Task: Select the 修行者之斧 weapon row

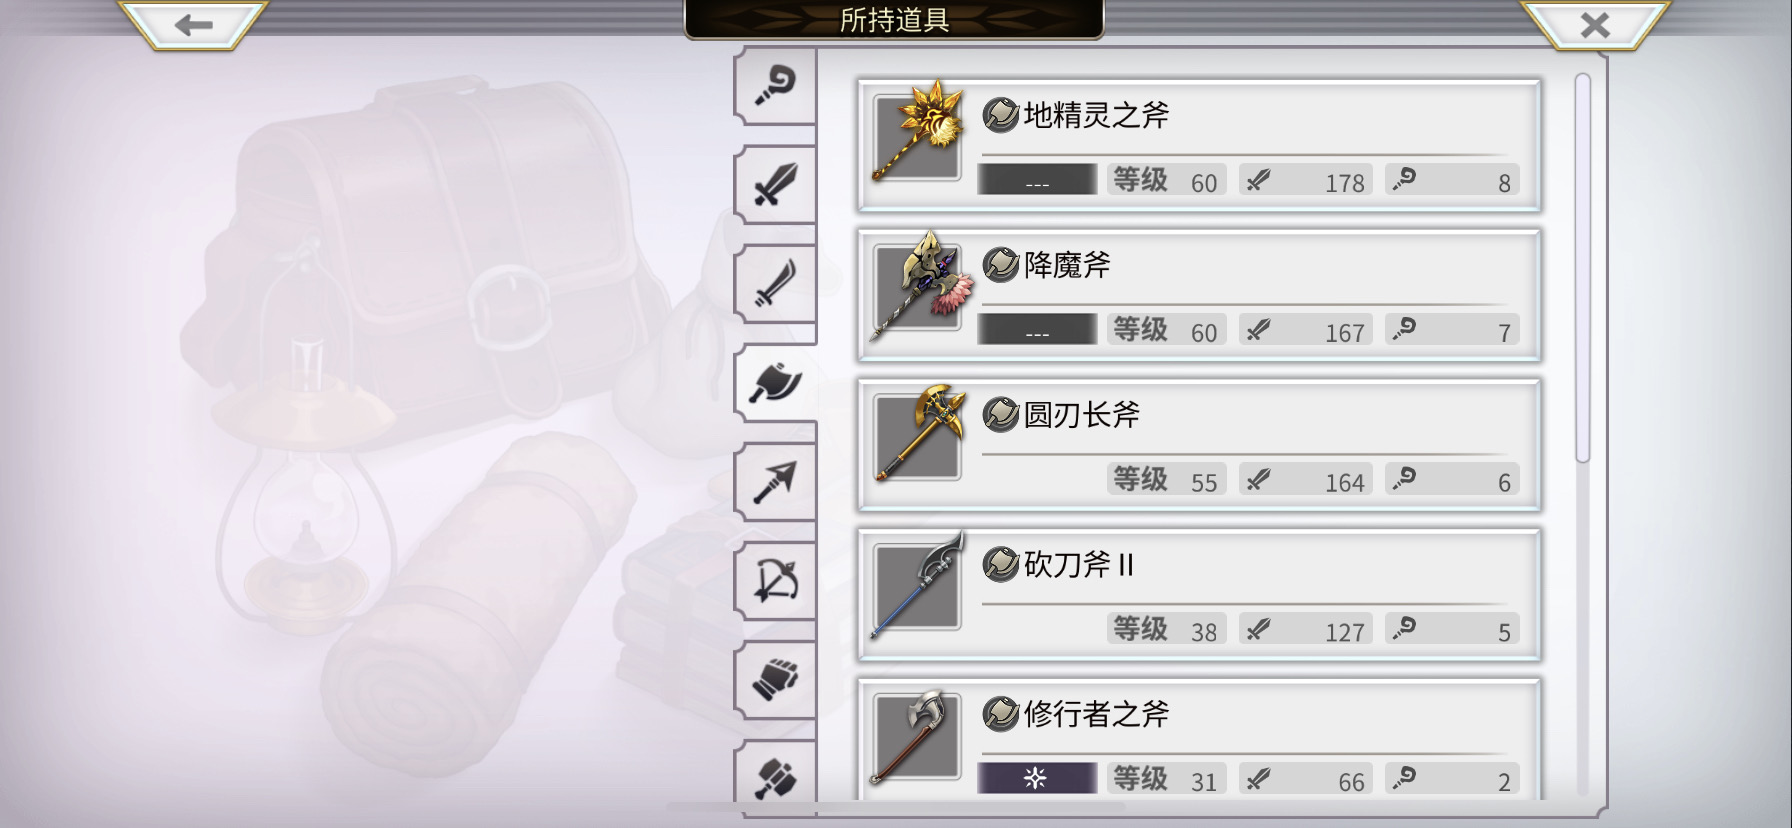Action: point(1199,738)
